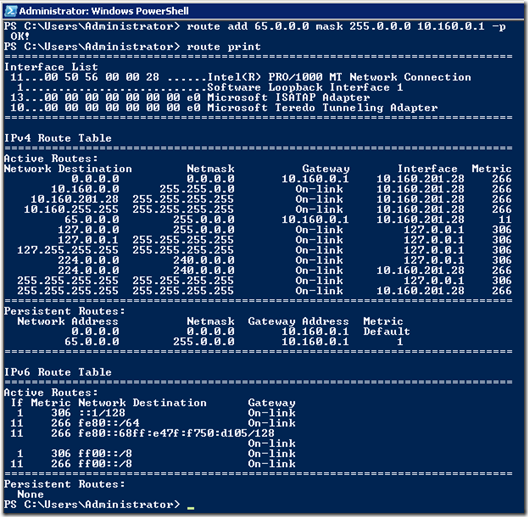Click the PowerShell icon in title bar
This screenshot has width=528, height=517.
click(x=10, y=11)
